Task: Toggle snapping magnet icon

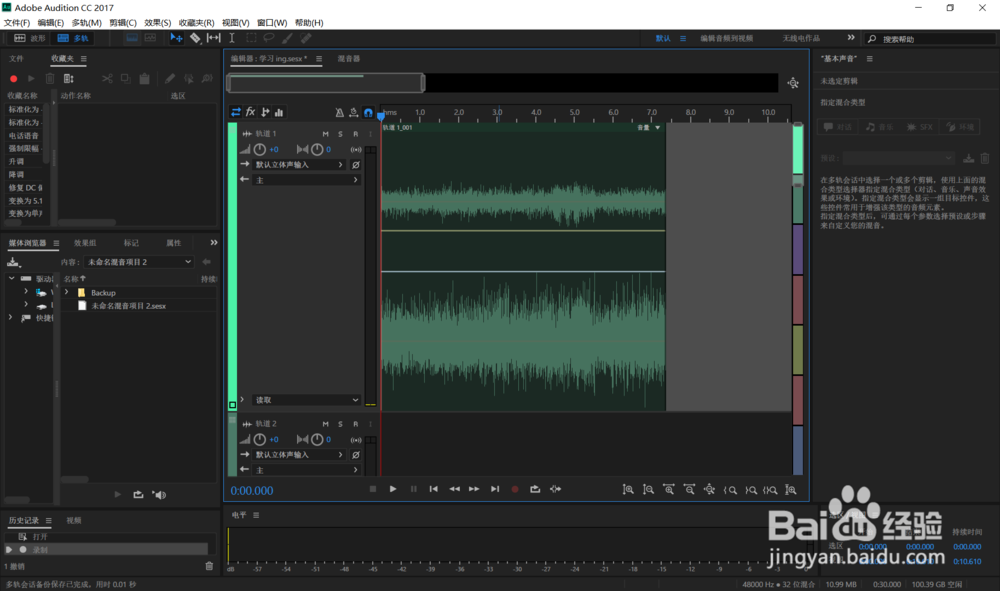Action: [x=369, y=112]
